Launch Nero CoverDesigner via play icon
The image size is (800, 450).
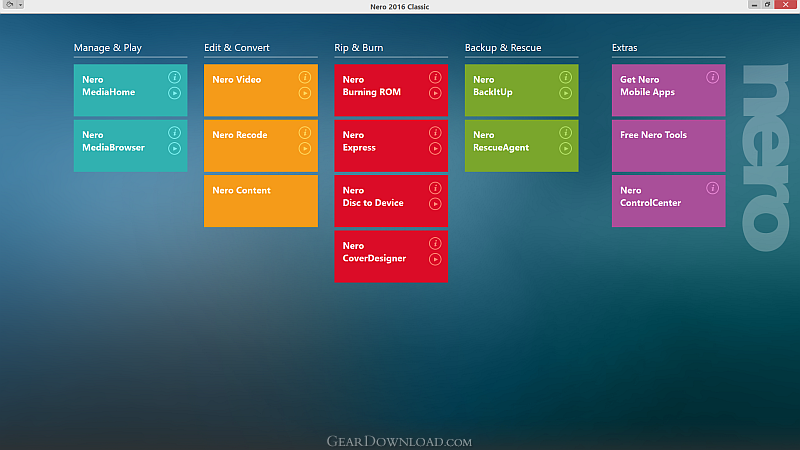[435, 259]
